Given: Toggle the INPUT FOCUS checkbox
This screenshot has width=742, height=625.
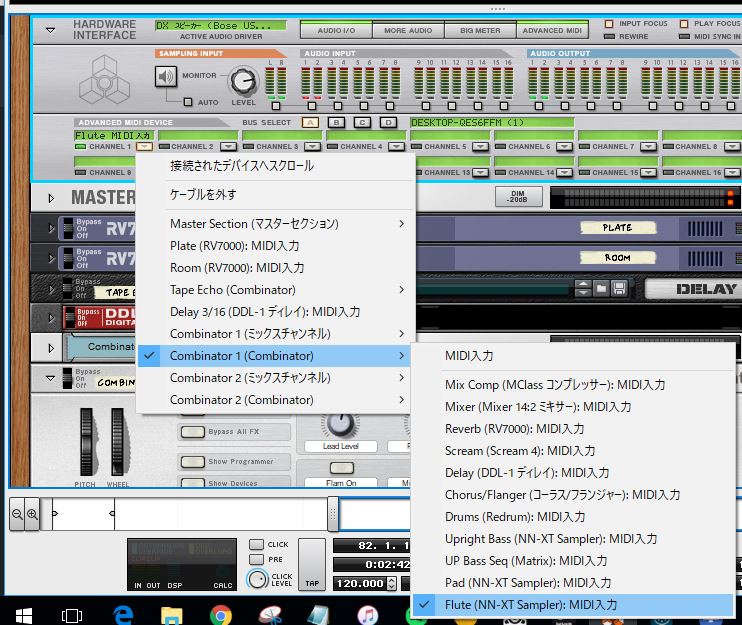Looking at the screenshot, I should 609,24.
